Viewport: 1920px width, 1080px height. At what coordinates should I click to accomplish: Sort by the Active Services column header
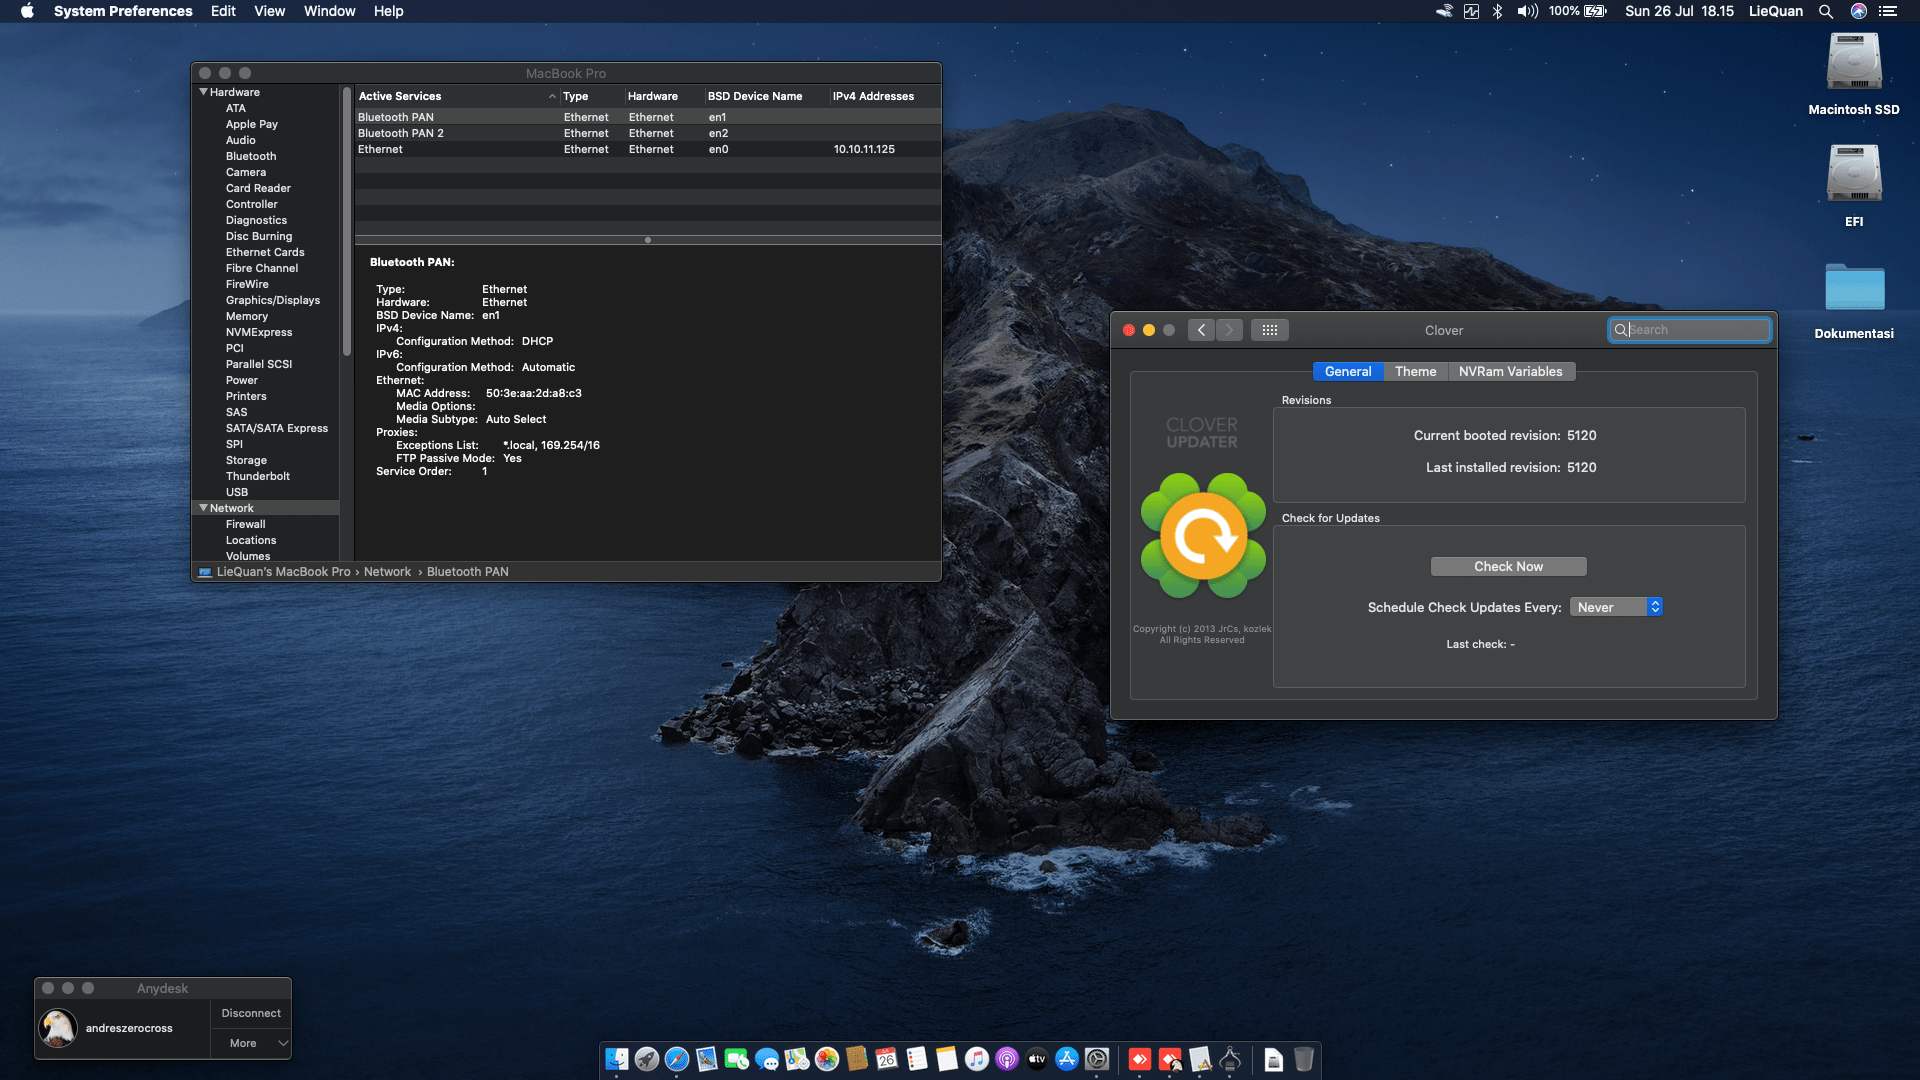click(456, 96)
